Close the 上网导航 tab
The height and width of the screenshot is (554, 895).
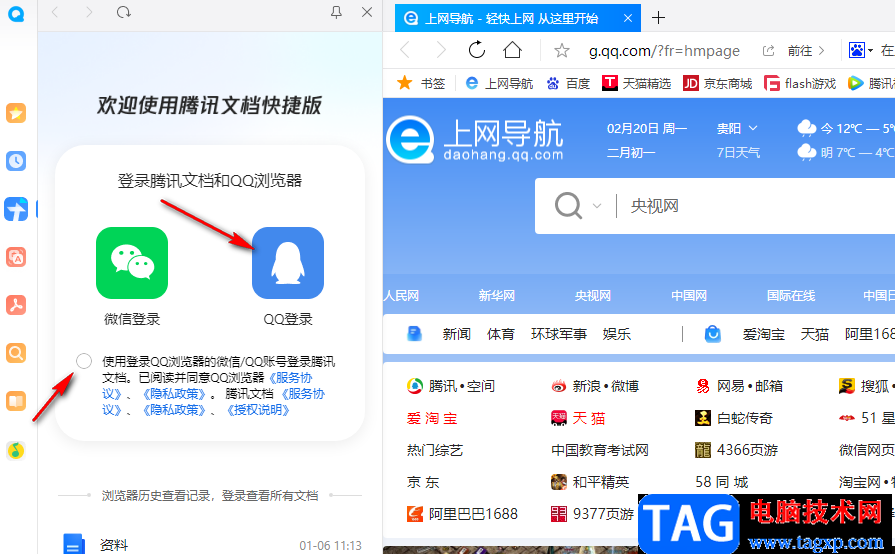628,18
